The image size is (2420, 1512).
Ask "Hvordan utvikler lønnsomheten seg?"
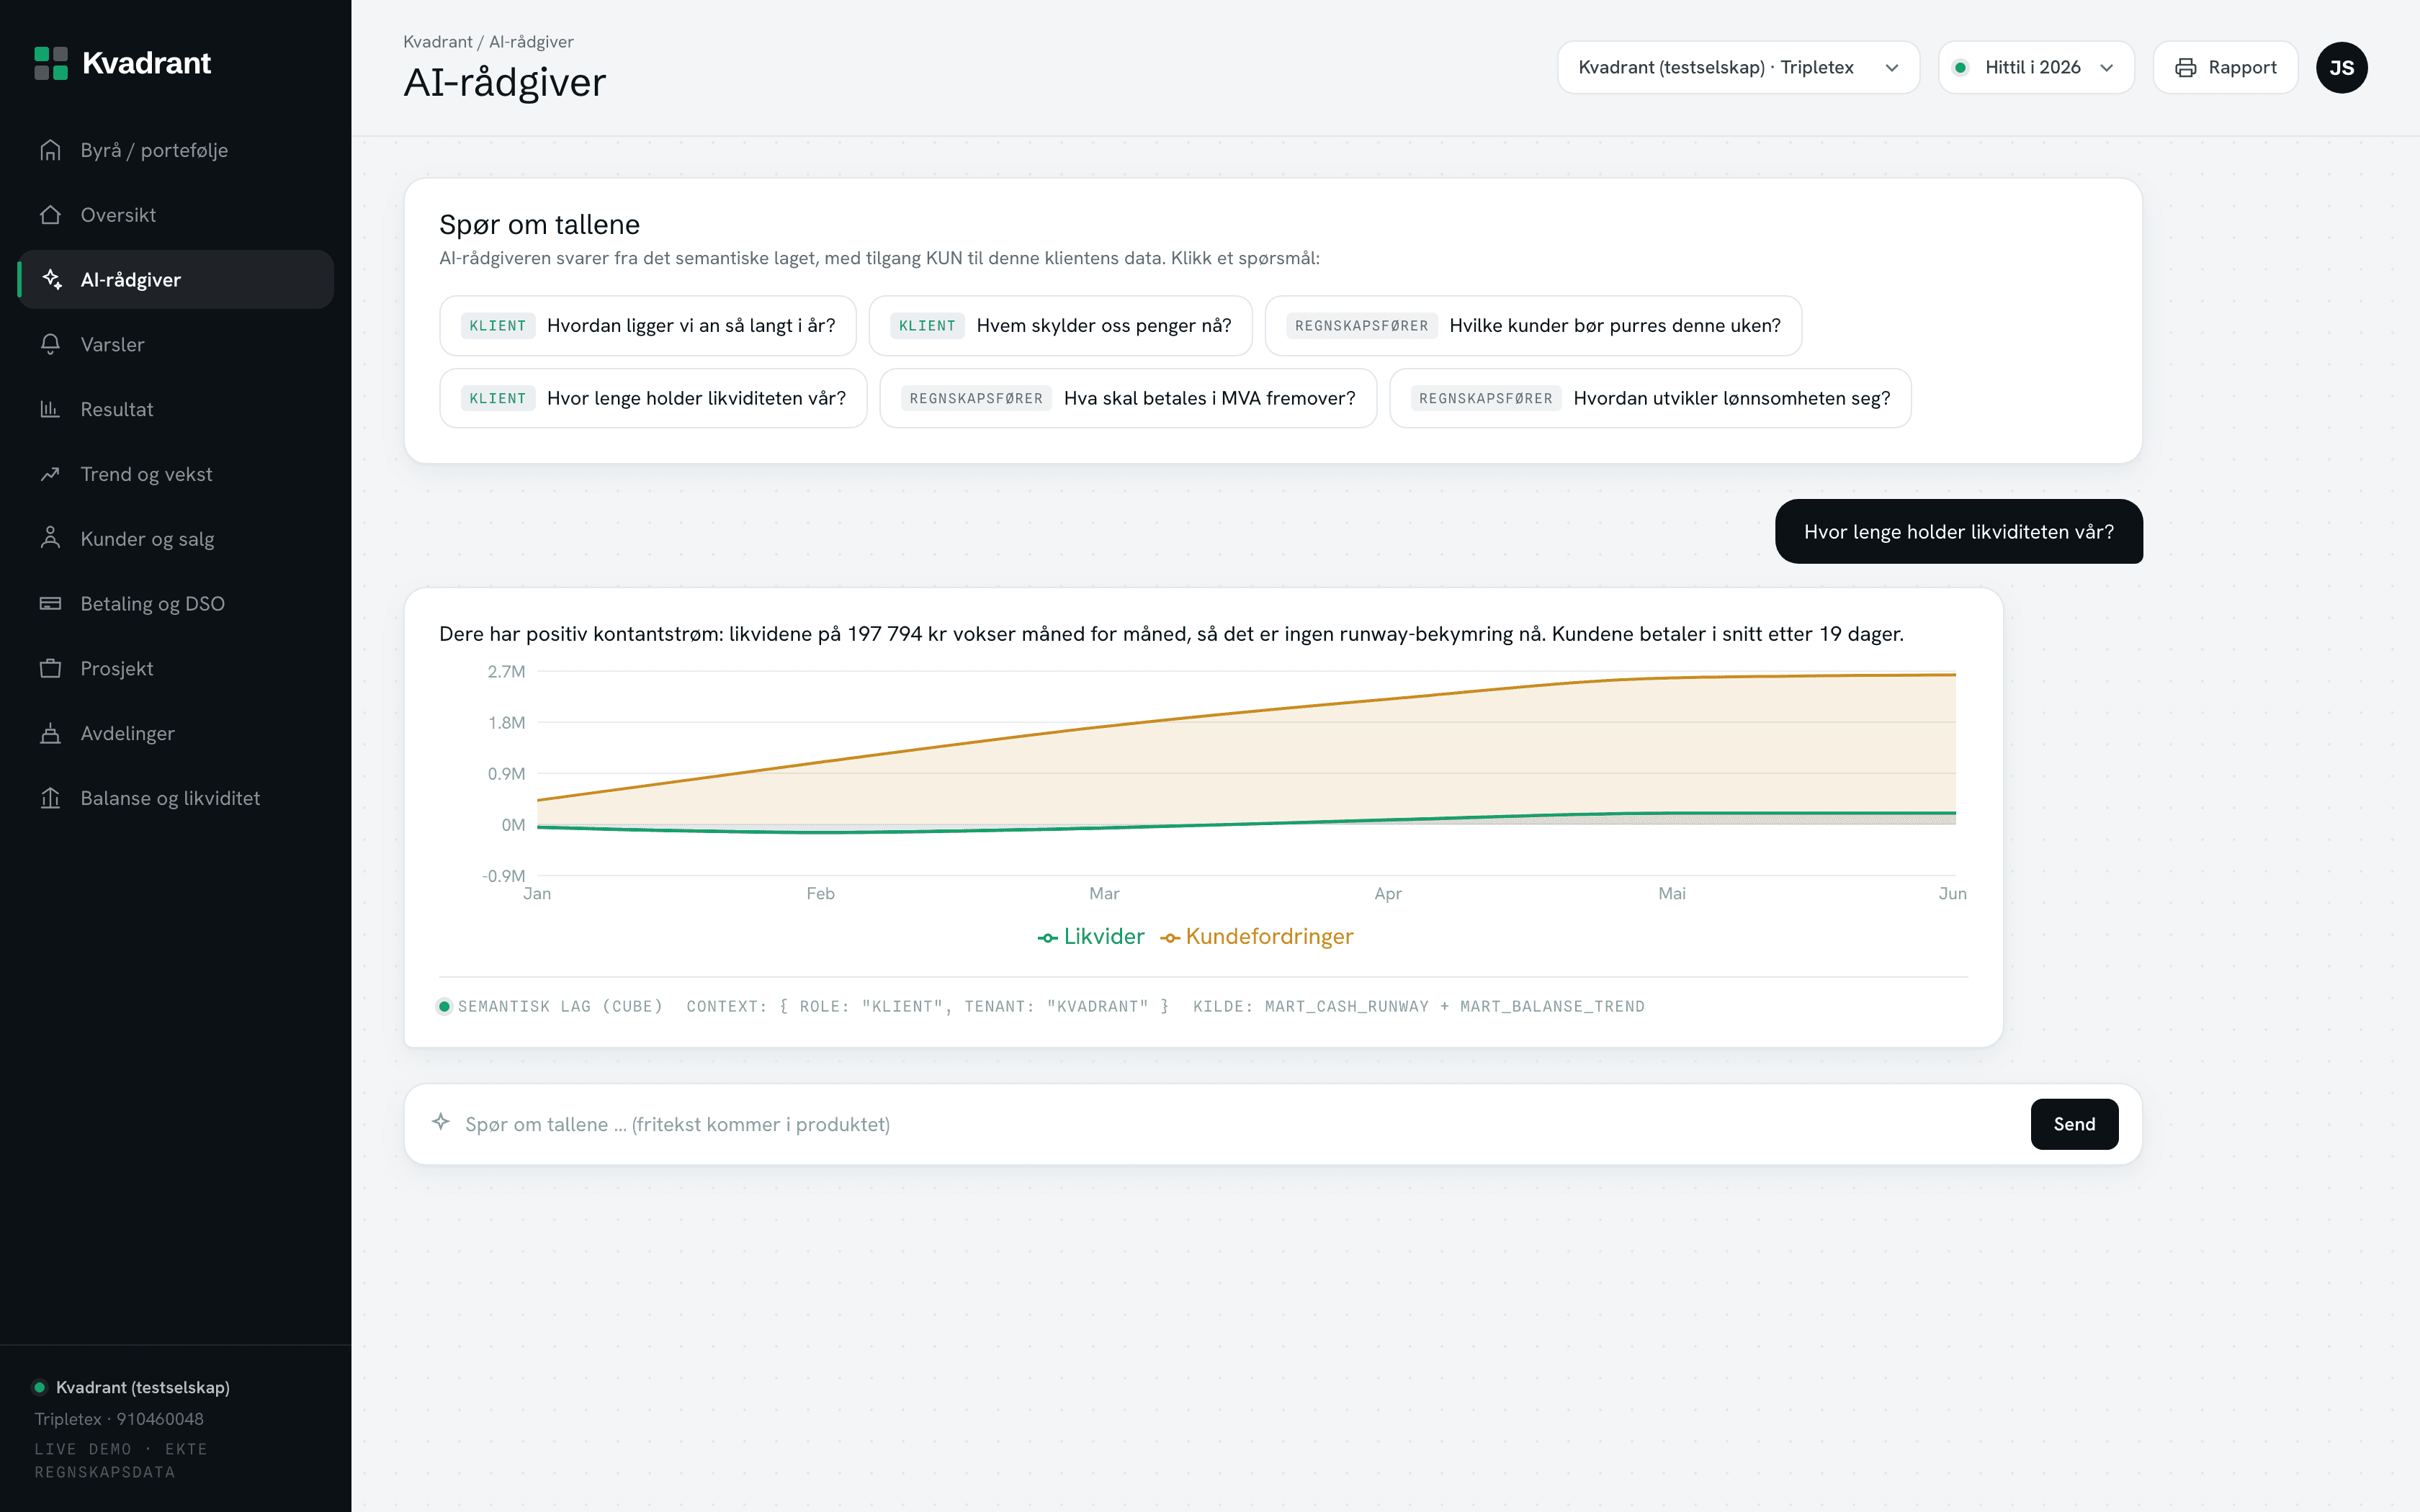[1650, 398]
